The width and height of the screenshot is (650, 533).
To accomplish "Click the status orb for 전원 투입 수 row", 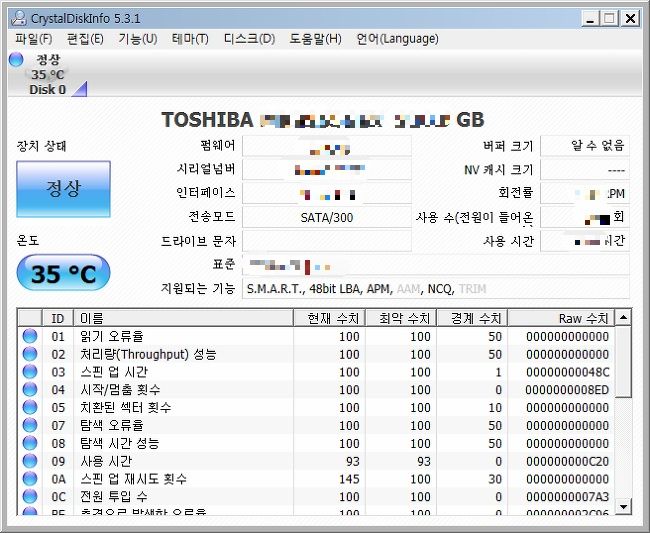I will (x=30, y=496).
